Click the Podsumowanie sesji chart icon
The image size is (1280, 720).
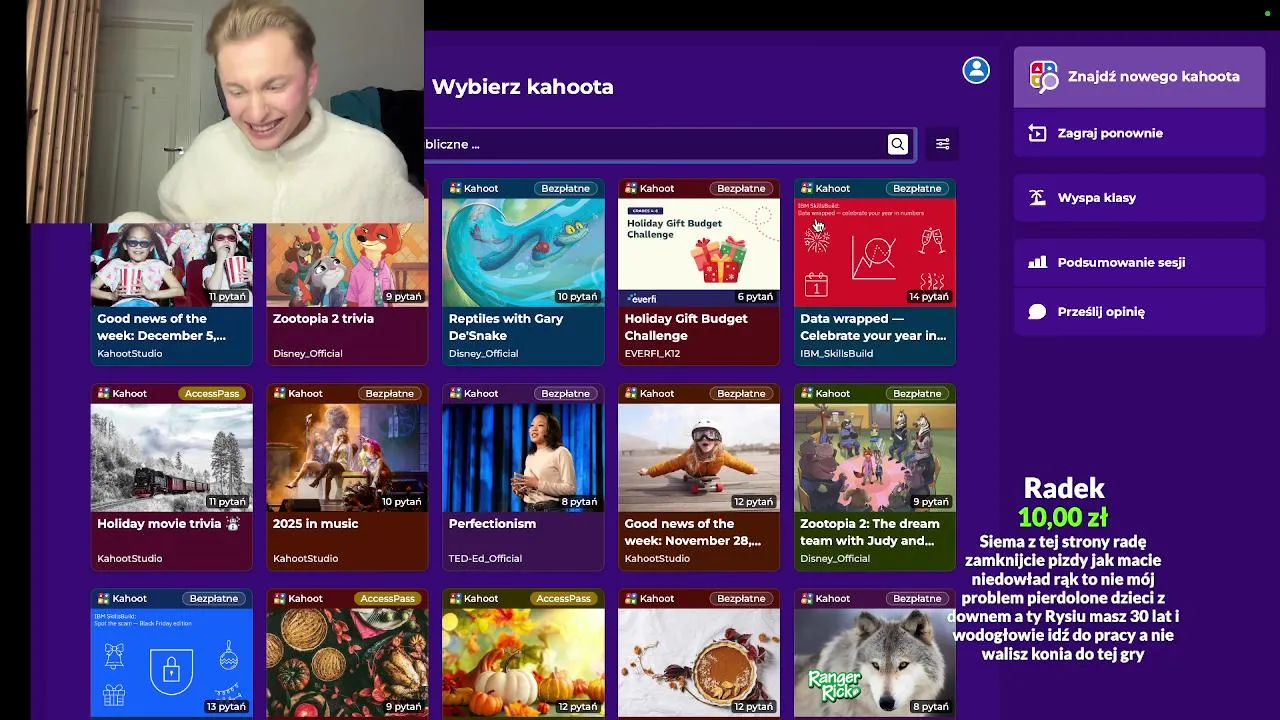pos(1038,262)
